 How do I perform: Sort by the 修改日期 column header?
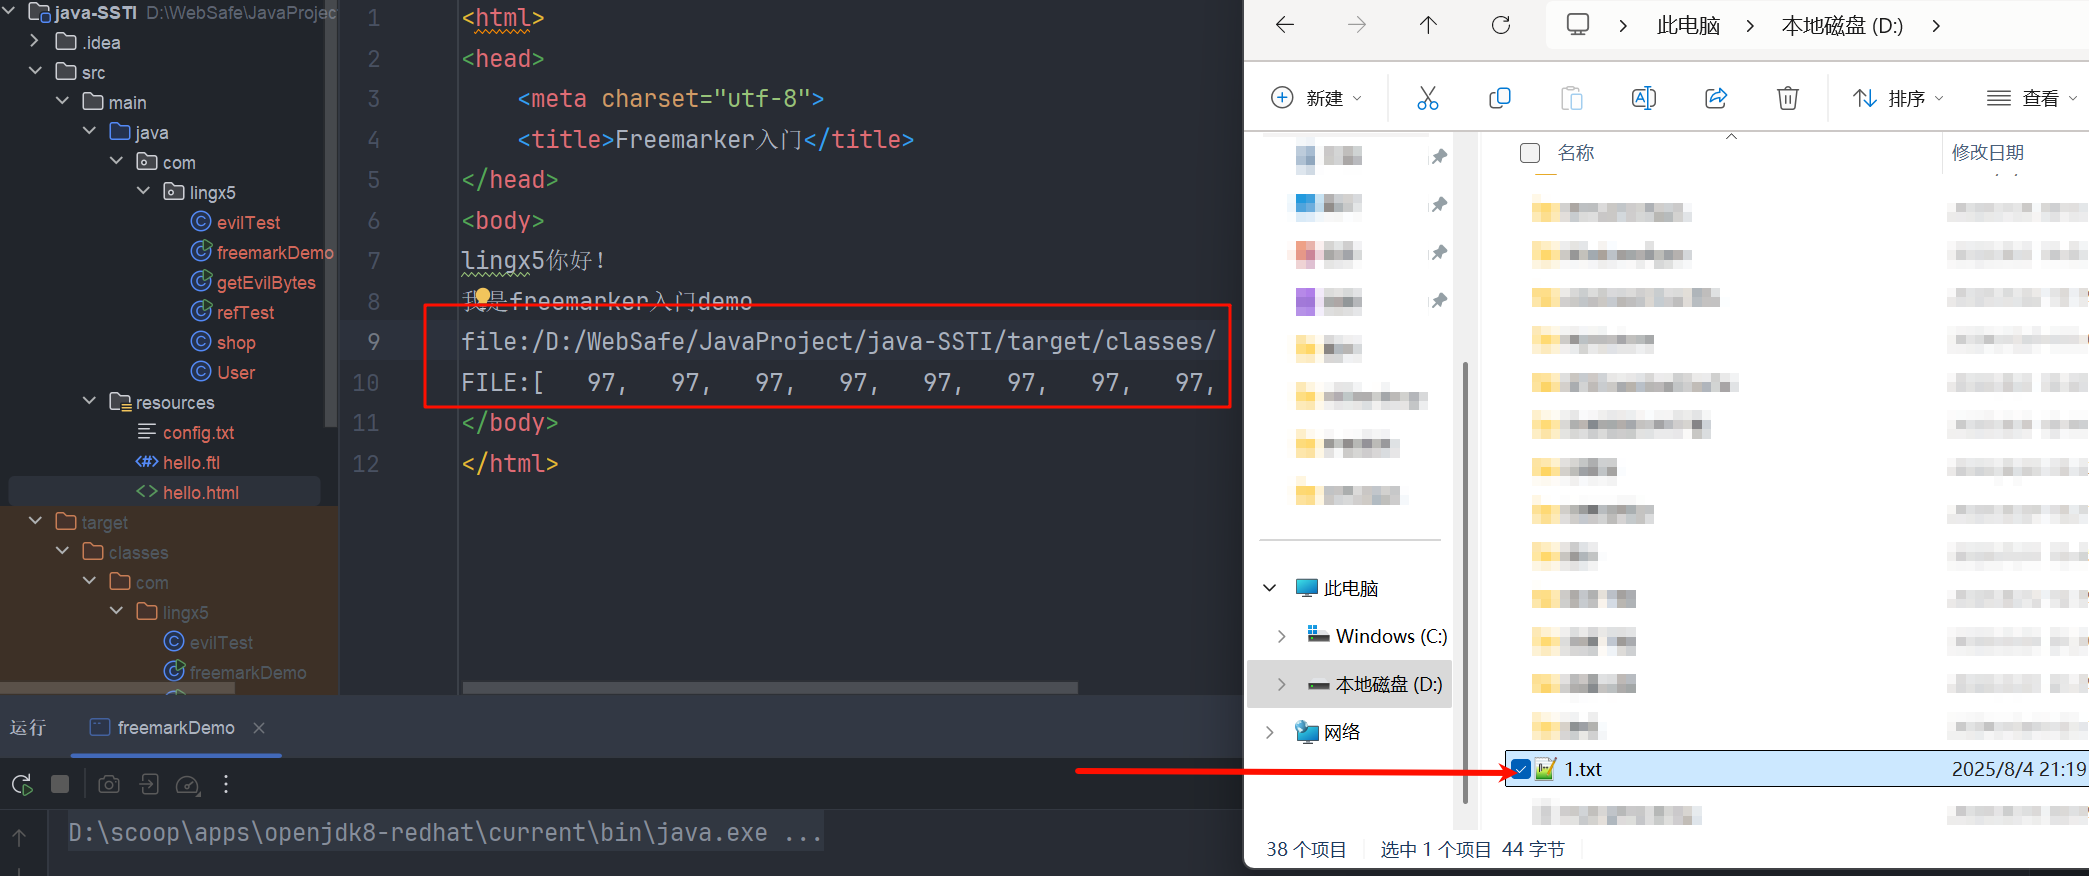pos(1988,153)
